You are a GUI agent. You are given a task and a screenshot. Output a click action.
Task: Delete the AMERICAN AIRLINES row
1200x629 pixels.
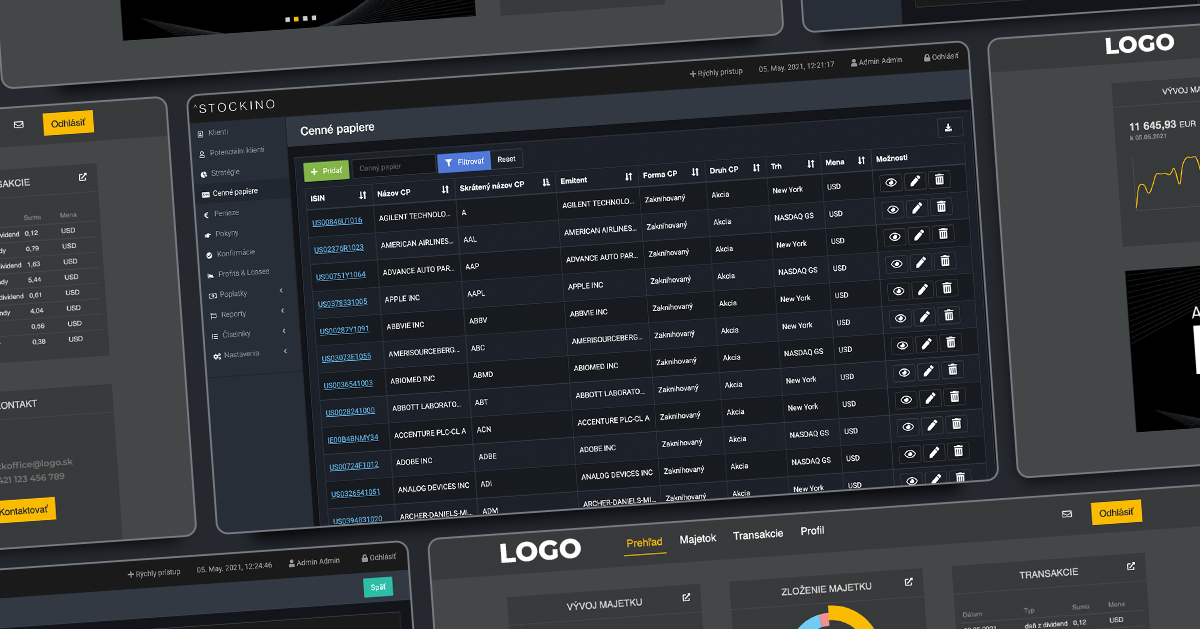(941, 207)
